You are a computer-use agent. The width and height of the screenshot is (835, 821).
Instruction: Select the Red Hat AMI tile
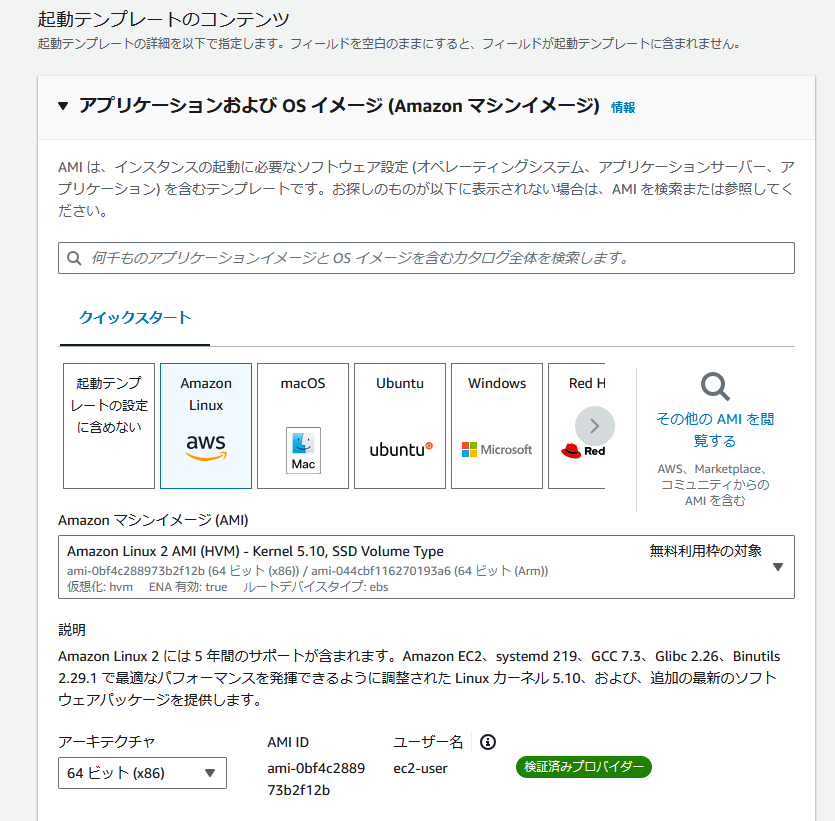point(577,426)
